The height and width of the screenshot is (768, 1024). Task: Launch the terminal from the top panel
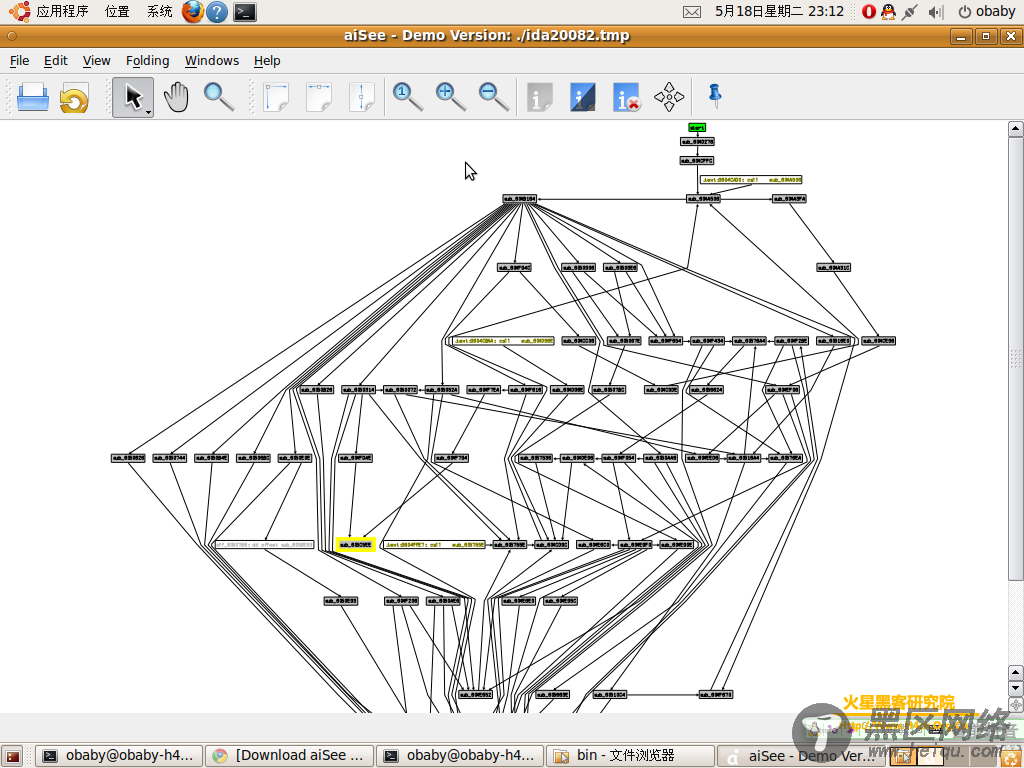pyautogui.click(x=245, y=11)
